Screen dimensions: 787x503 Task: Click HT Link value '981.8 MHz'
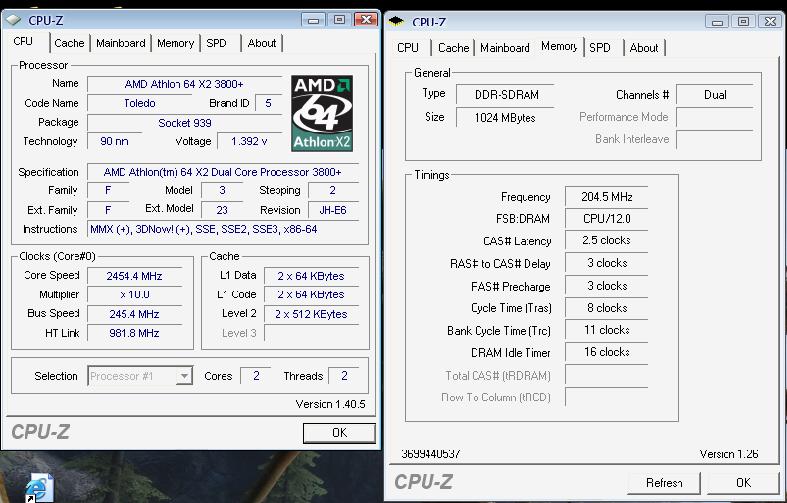tap(134, 333)
